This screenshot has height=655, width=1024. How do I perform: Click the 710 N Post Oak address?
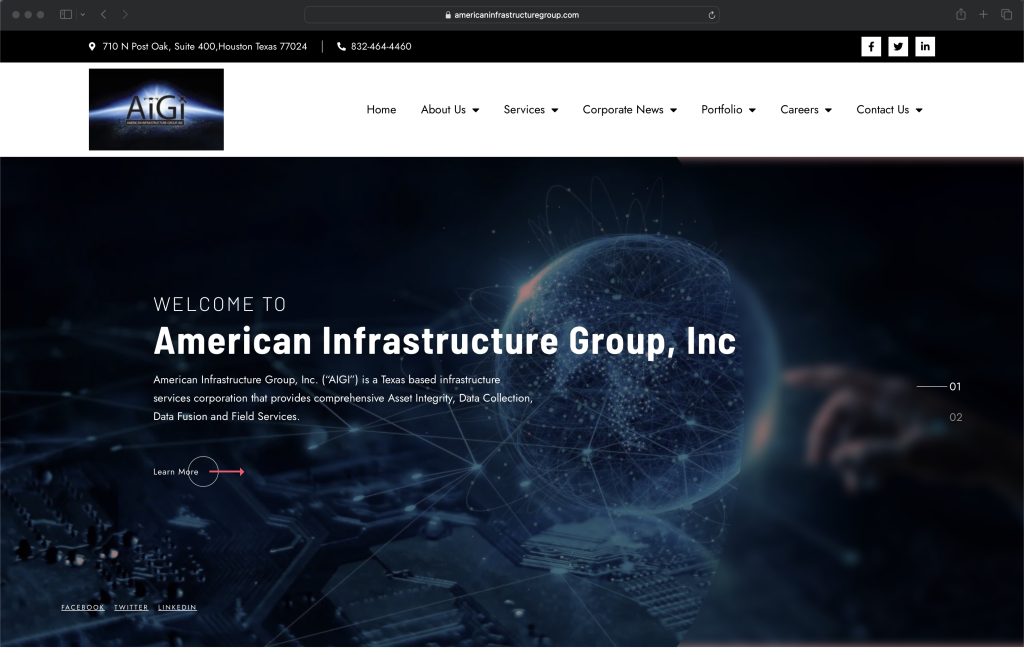[204, 46]
